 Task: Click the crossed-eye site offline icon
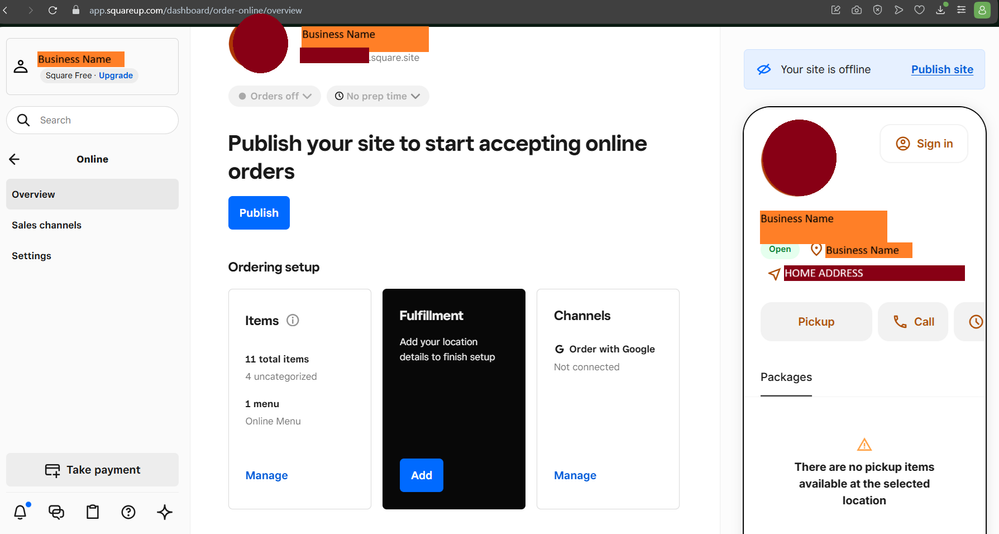pos(764,70)
